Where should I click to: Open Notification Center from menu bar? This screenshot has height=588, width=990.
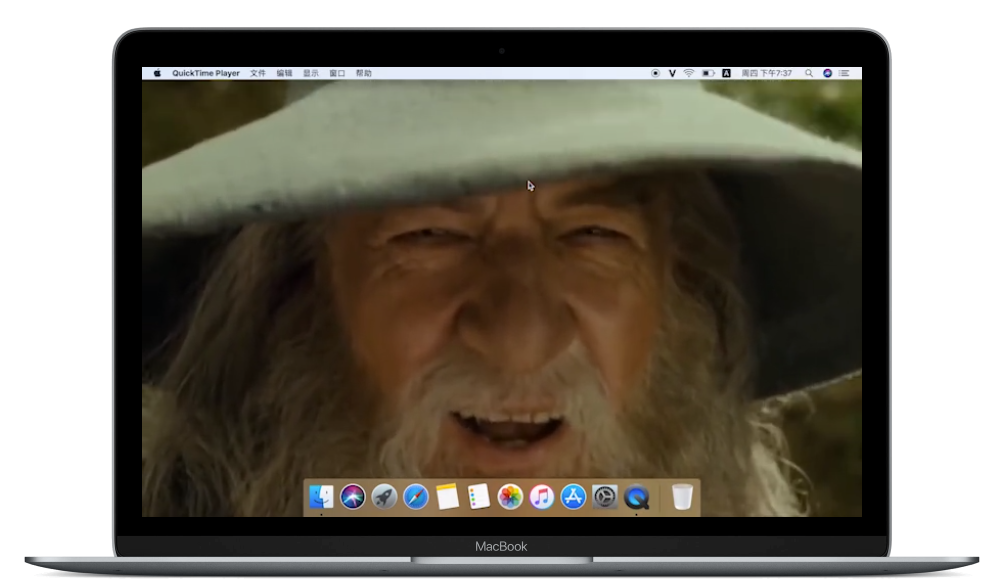pos(845,73)
